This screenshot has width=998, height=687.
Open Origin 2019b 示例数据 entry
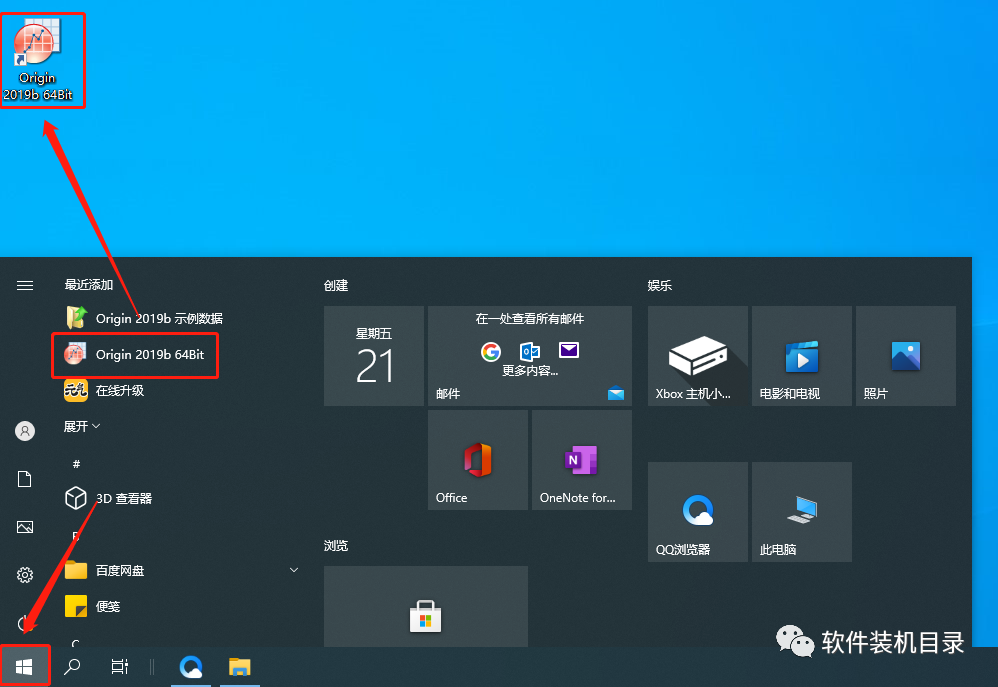(x=144, y=318)
